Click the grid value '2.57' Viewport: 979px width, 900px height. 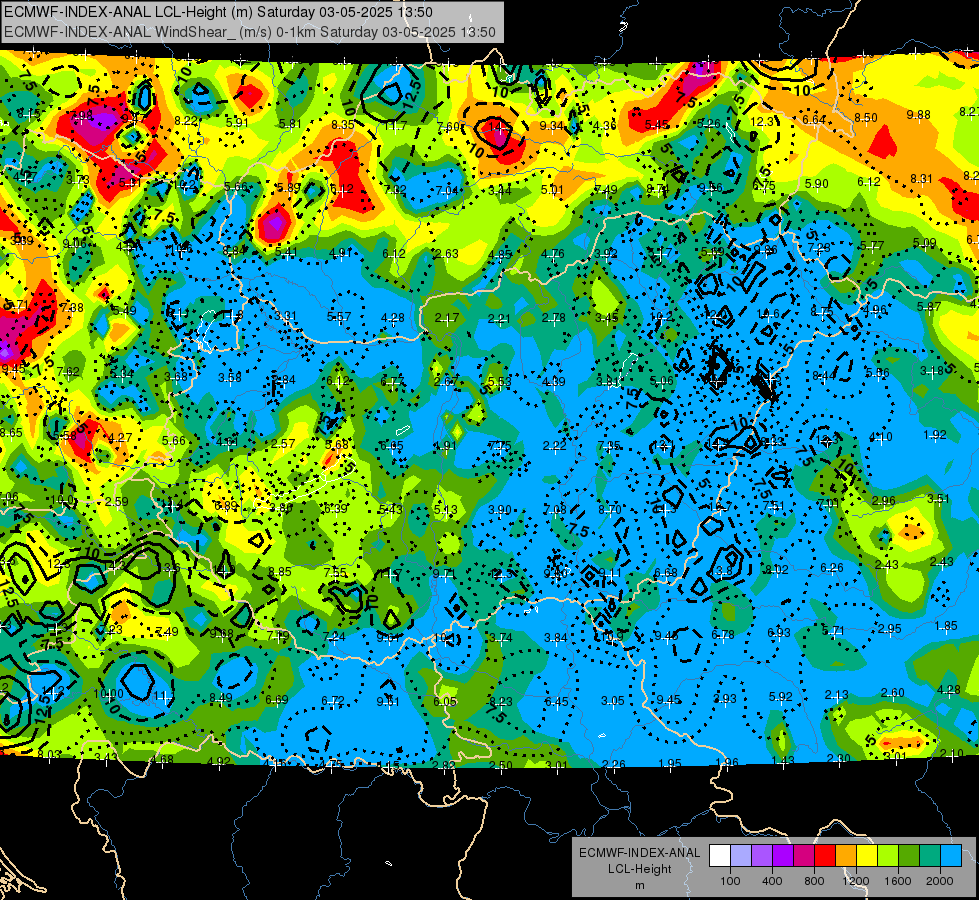283,443
